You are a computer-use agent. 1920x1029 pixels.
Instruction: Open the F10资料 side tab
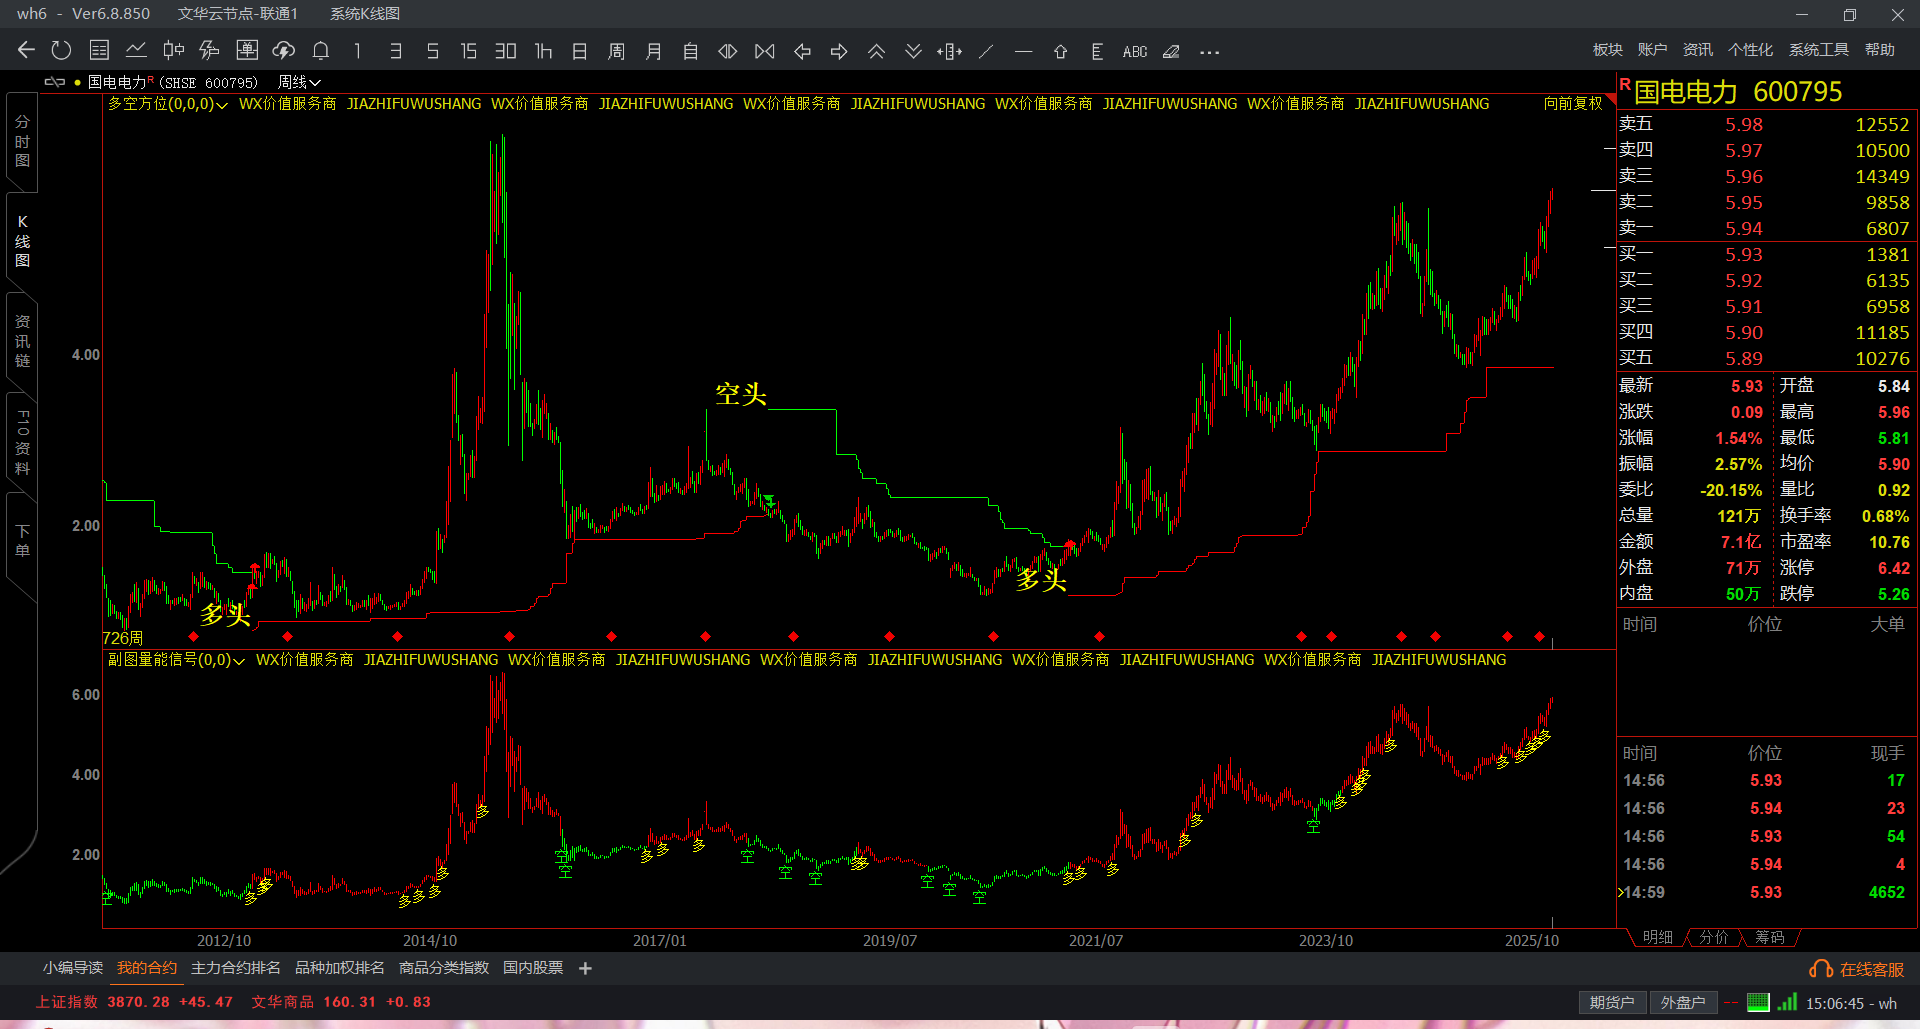pos(22,442)
